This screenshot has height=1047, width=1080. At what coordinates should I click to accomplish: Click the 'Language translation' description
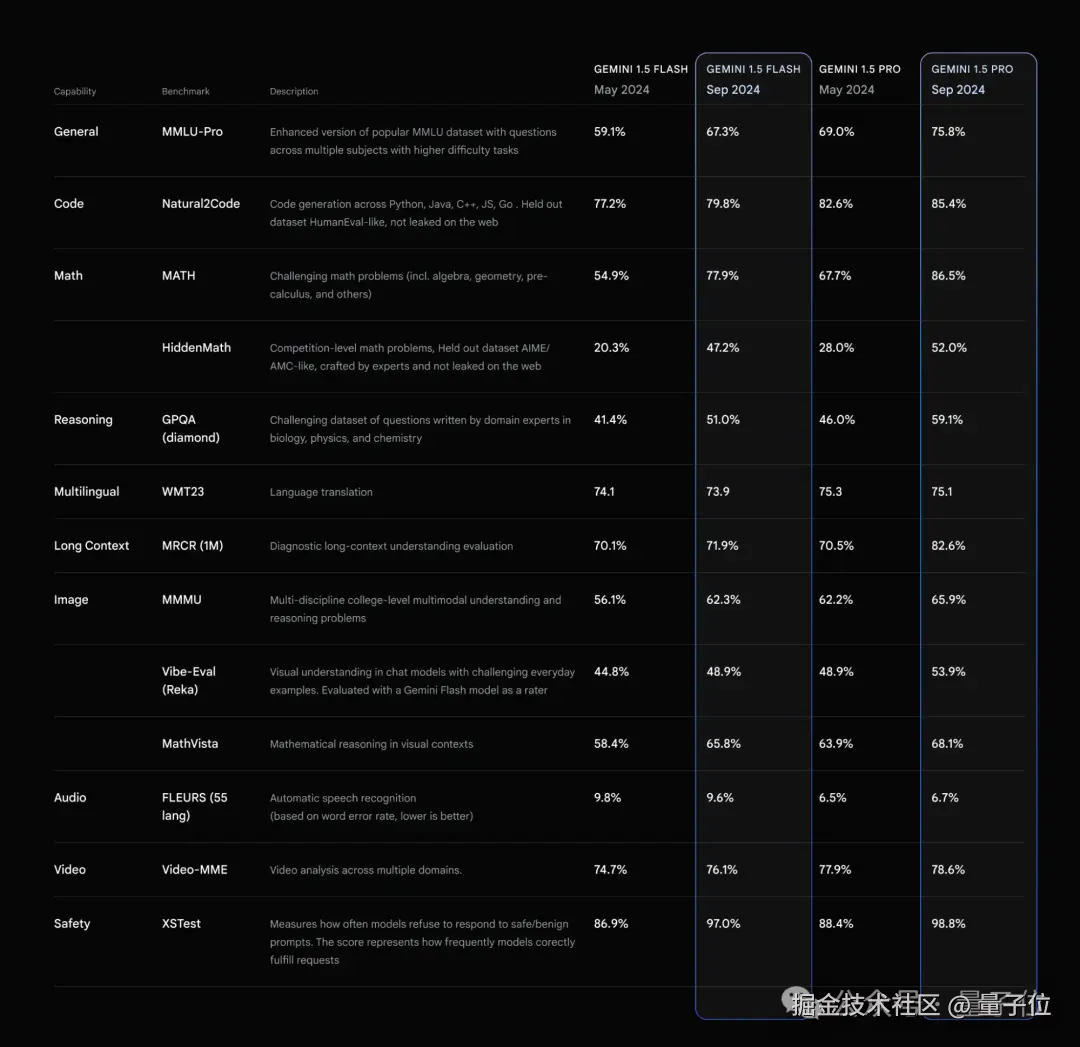click(321, 492)
